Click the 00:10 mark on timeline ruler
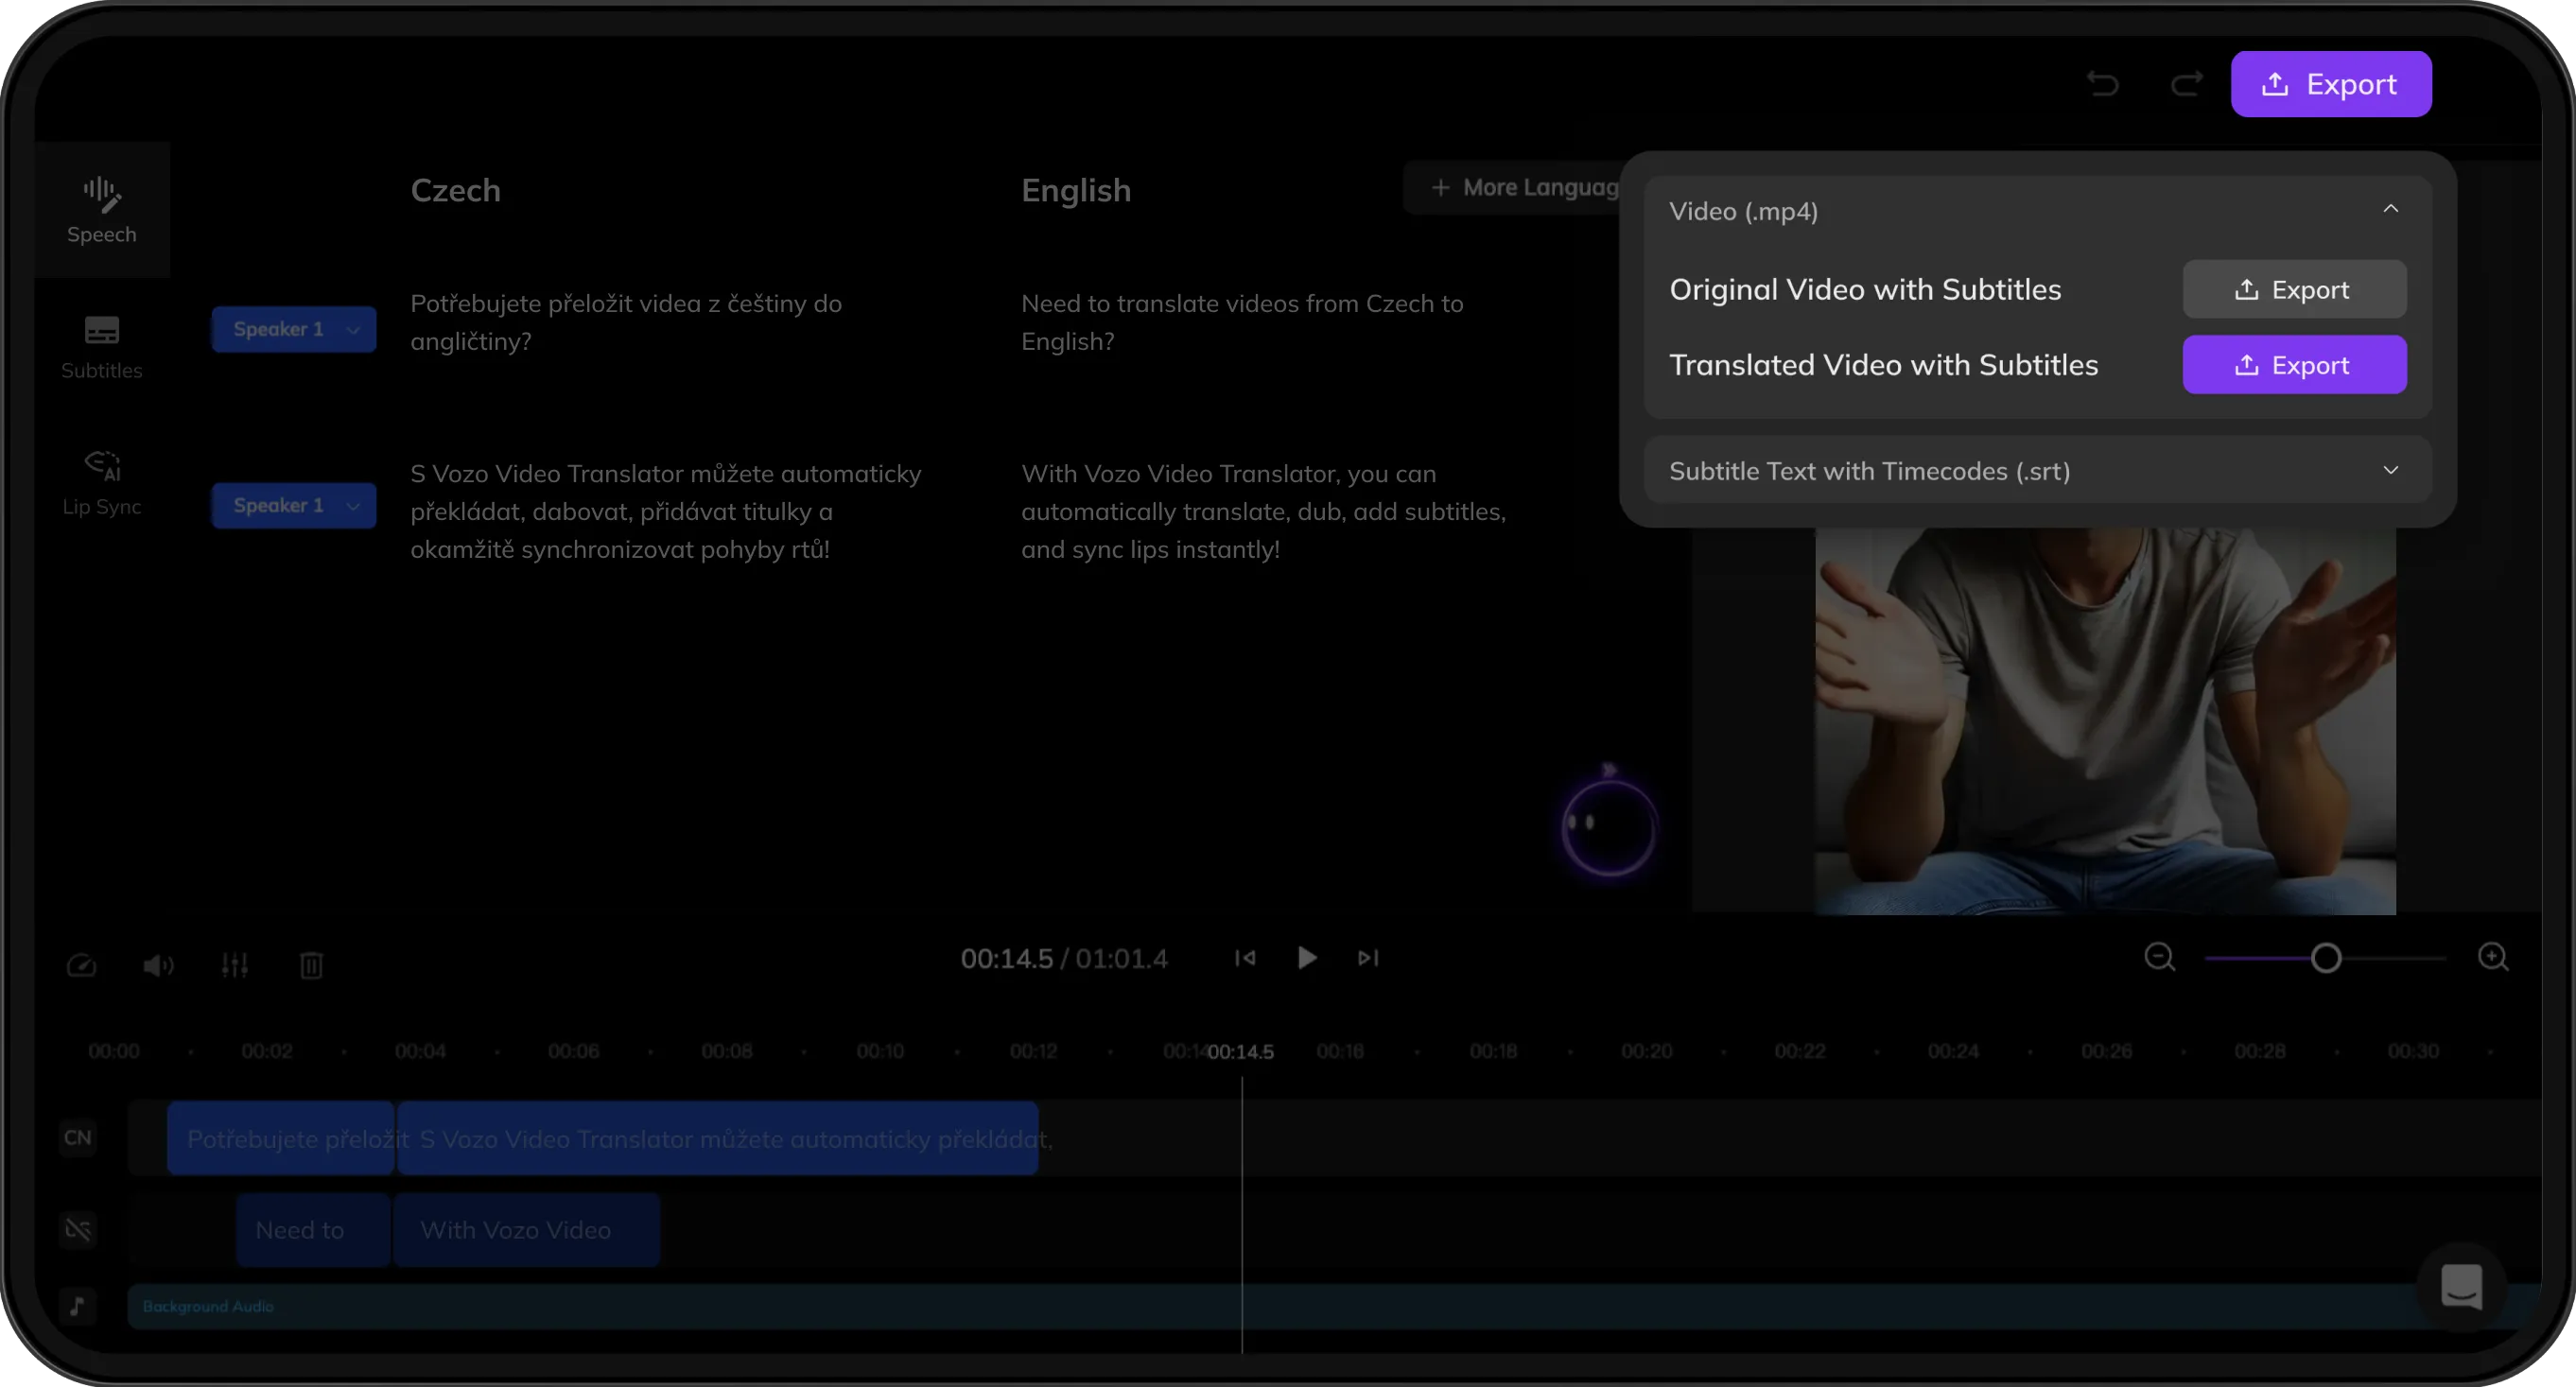2576x1387 pixels. click(x=880, y=1052)
